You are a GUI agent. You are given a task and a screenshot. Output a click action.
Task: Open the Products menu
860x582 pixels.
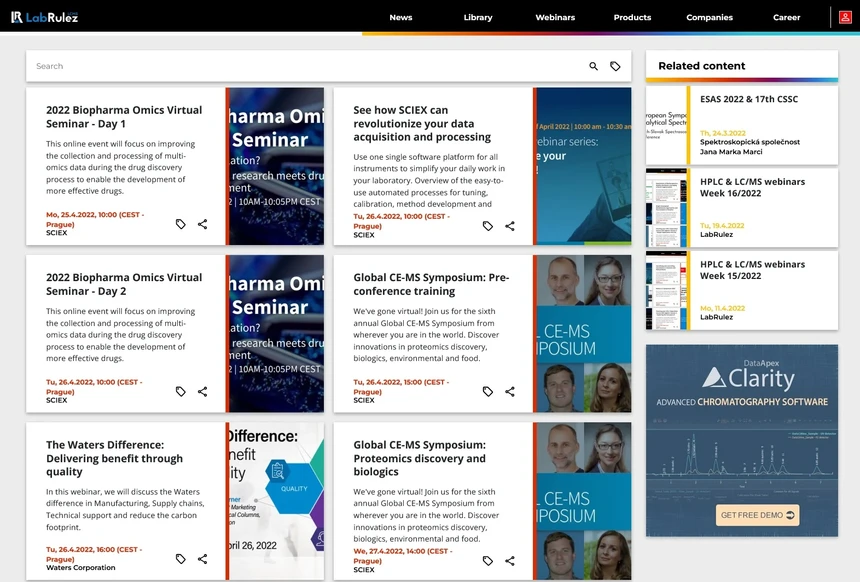pyautogui.click(x=632, y=18)
